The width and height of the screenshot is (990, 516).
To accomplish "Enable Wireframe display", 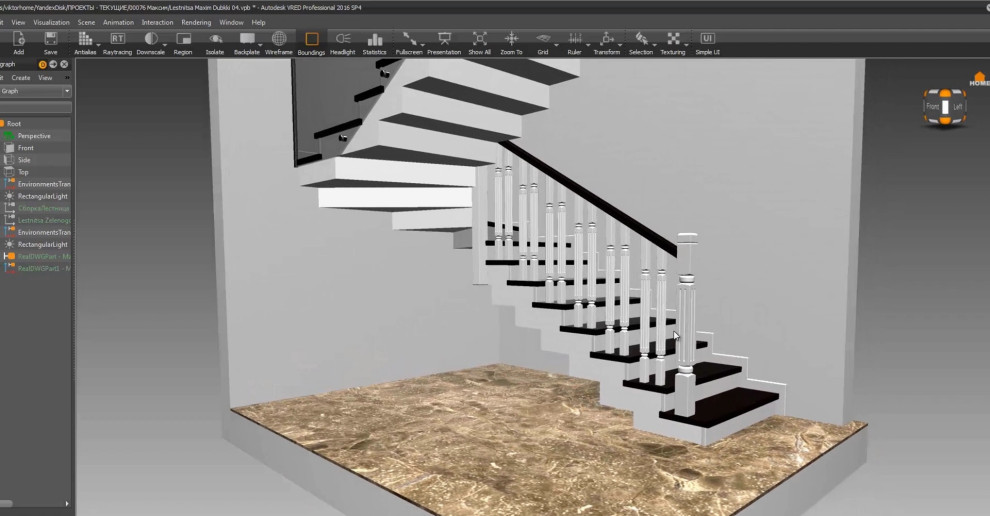I will pos(279,40).
